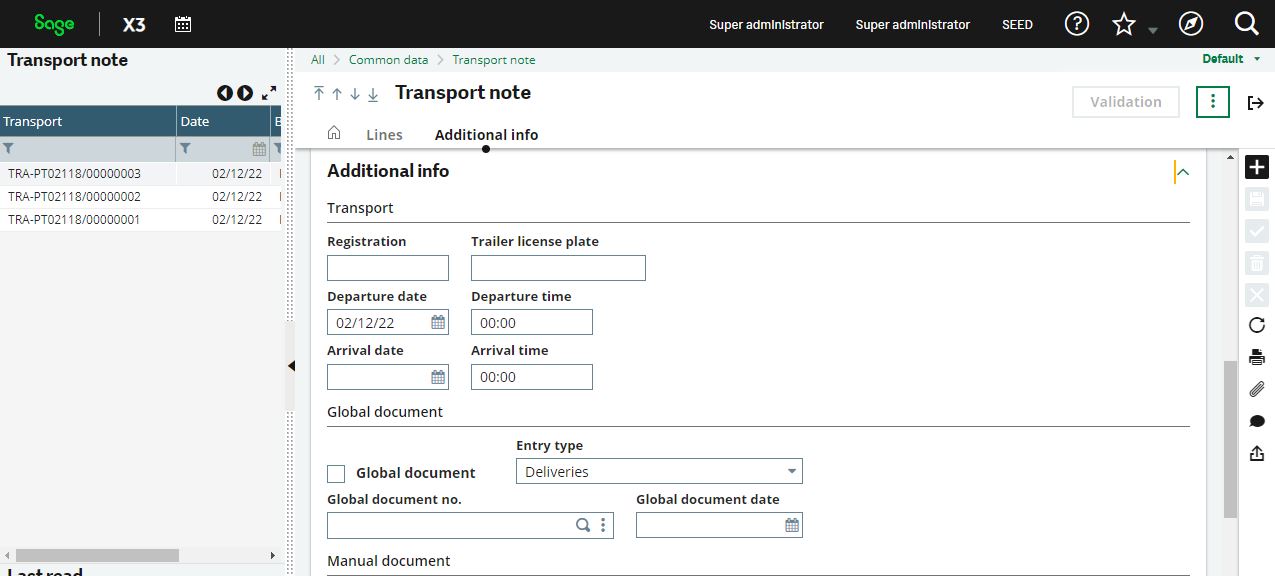
Task: Switch to the Lines tab
Action: coord(385,134)
